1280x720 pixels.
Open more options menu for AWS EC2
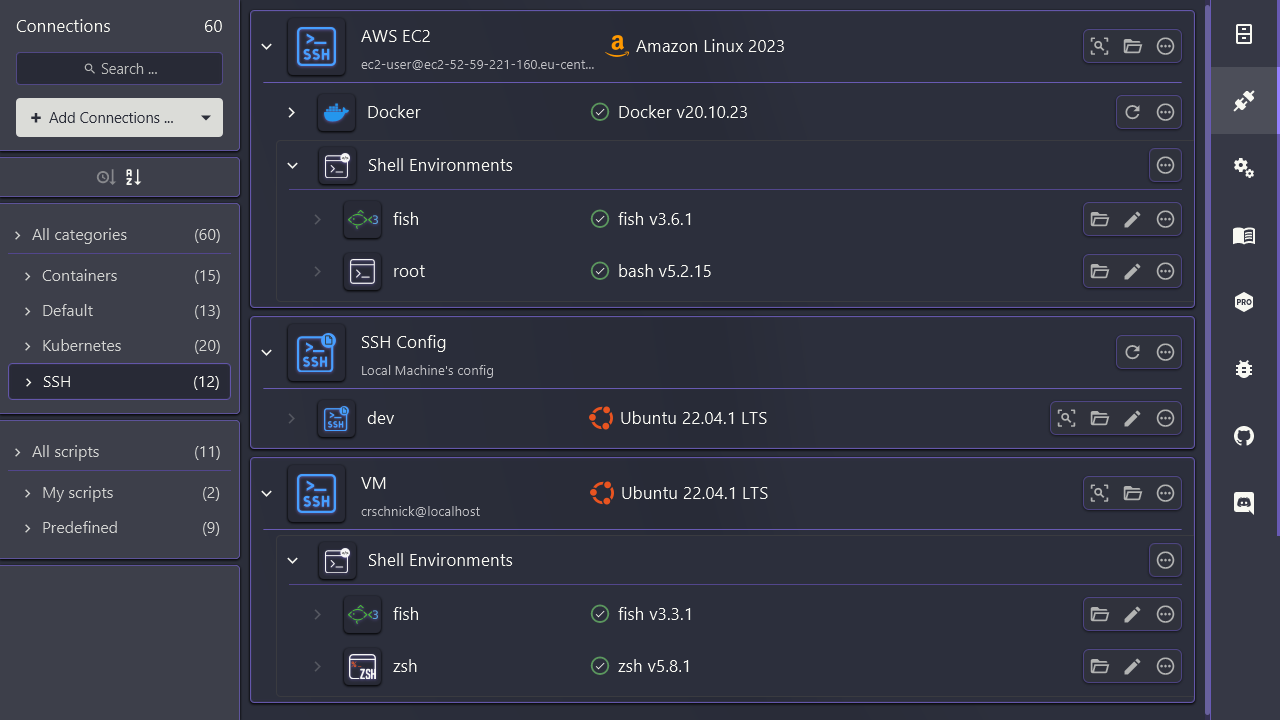pos(1165,46)
